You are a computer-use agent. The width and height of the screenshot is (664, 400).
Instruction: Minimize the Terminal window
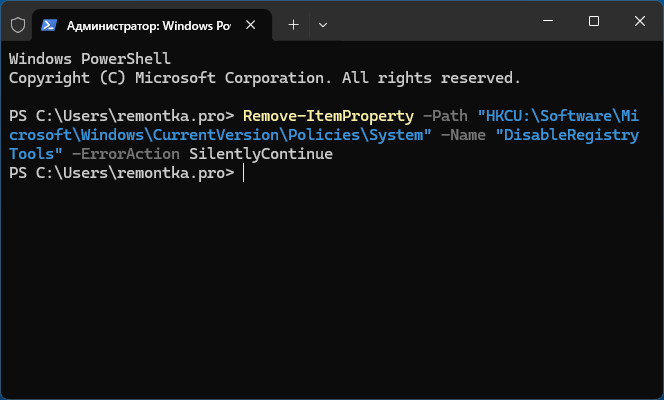(x=548, y=21)
